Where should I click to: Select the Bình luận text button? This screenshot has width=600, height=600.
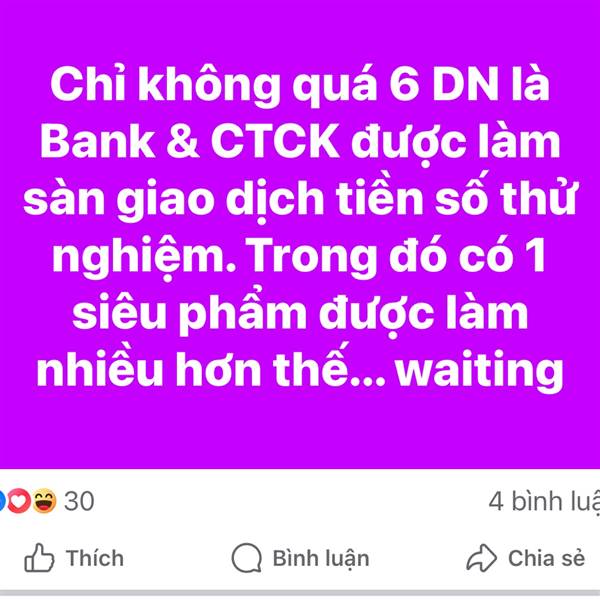tap(321, 558)
